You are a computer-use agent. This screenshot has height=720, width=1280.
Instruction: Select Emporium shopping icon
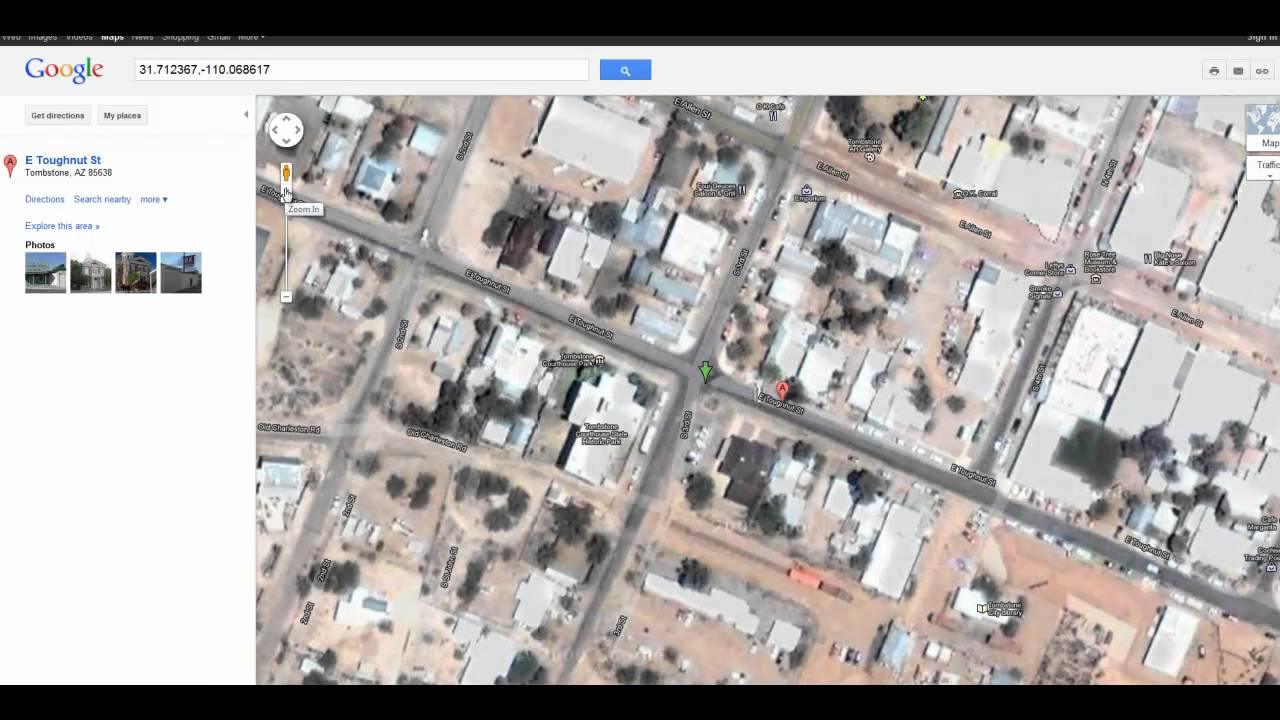click(807, 189)
